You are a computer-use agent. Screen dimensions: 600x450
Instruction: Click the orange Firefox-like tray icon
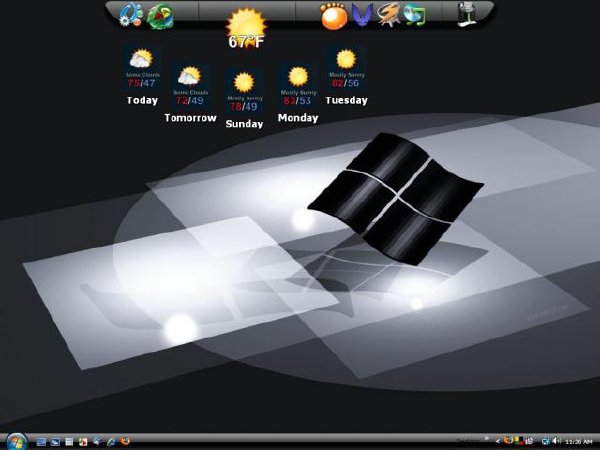(x=508, y=441)
